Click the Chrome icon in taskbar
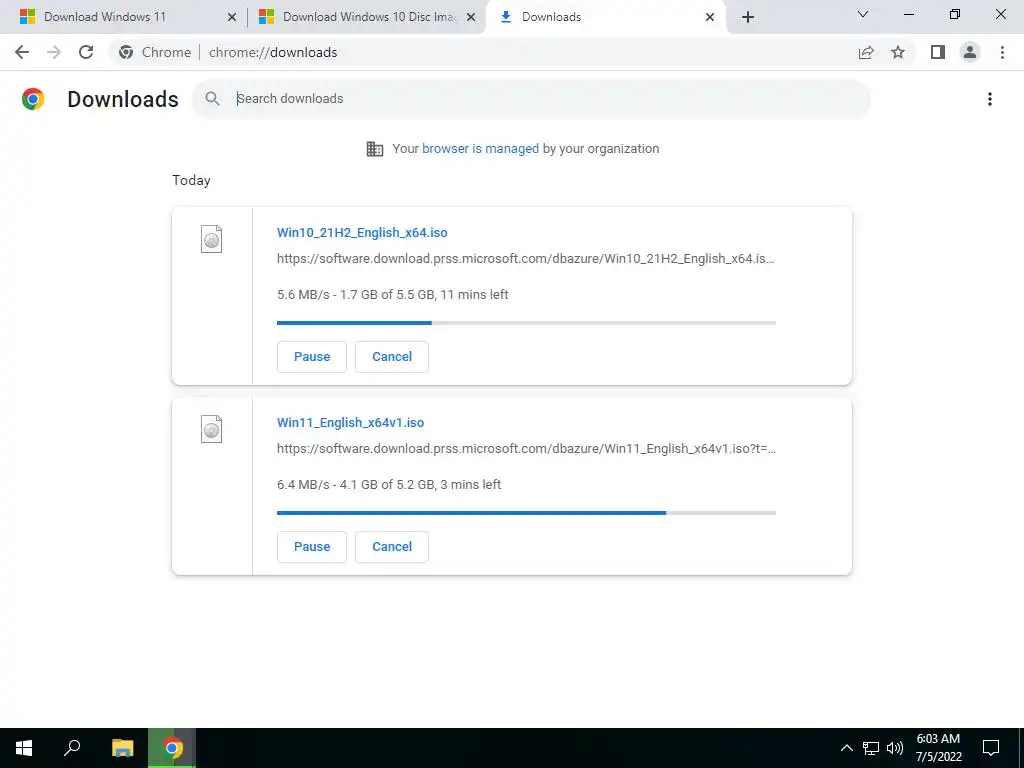The height and width of the screenshot is (768, 1024). pos(172,748)
